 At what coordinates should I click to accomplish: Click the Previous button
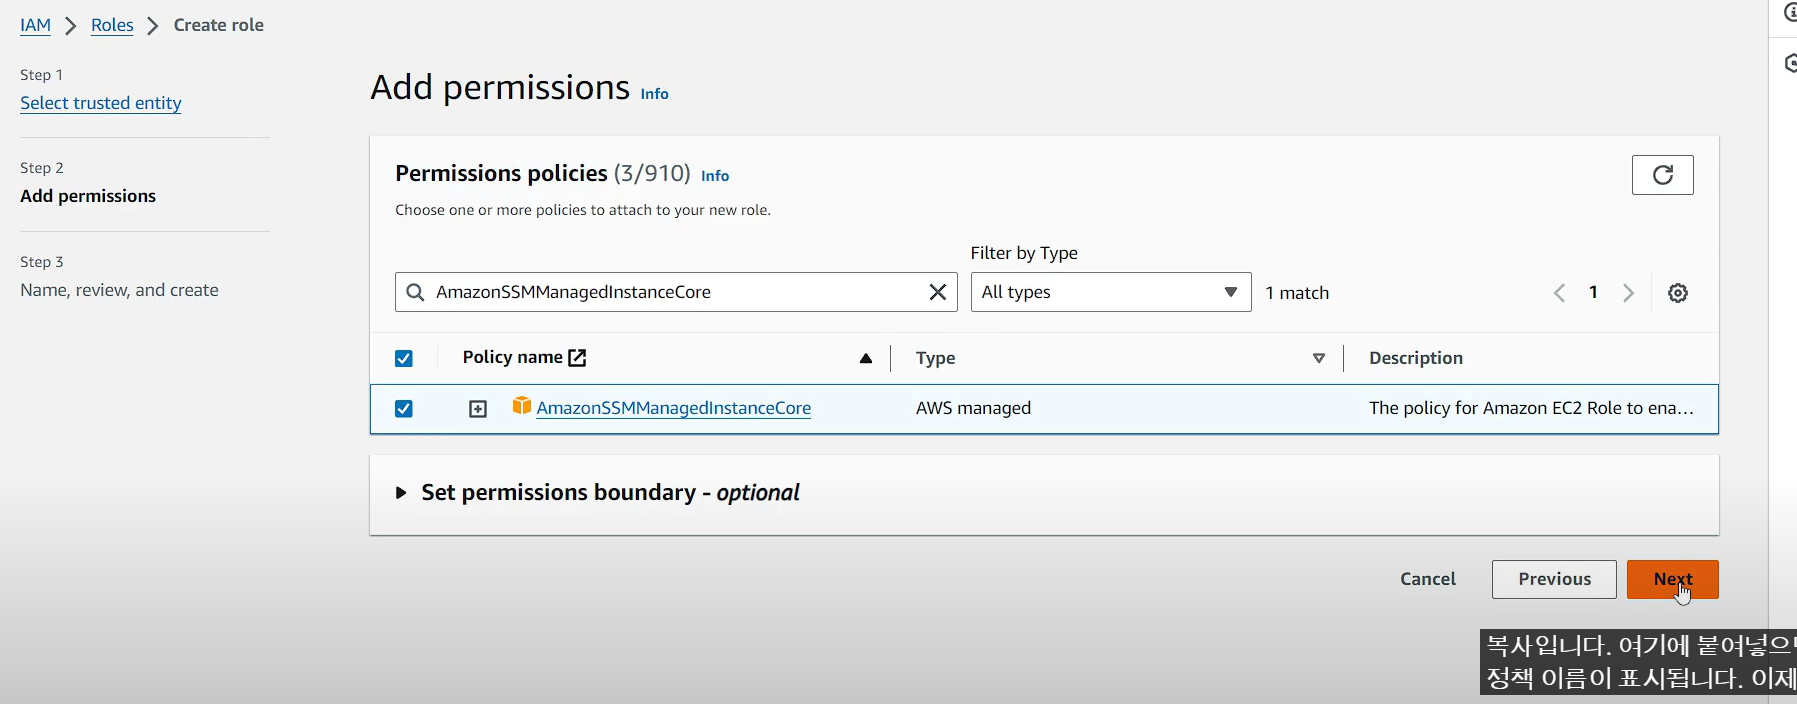[1554, 579]
